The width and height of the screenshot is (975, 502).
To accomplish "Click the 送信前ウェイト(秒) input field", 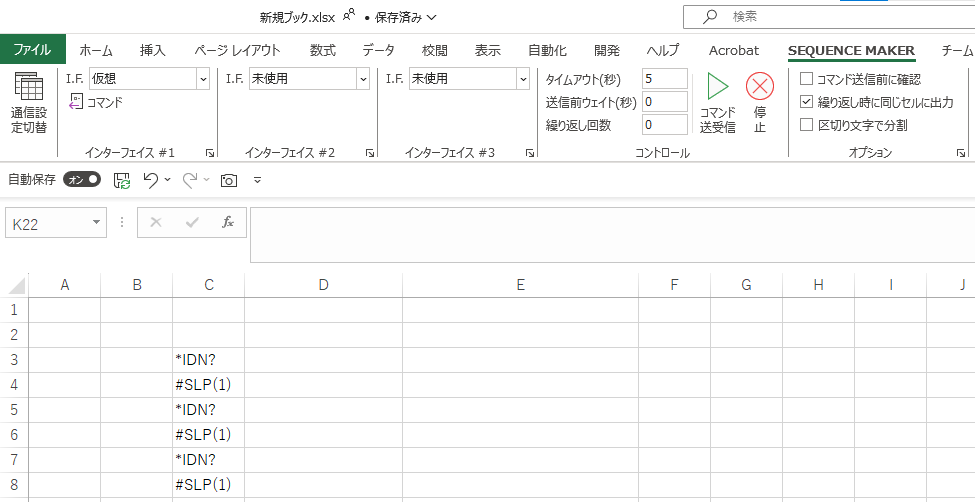I will 665,102.
